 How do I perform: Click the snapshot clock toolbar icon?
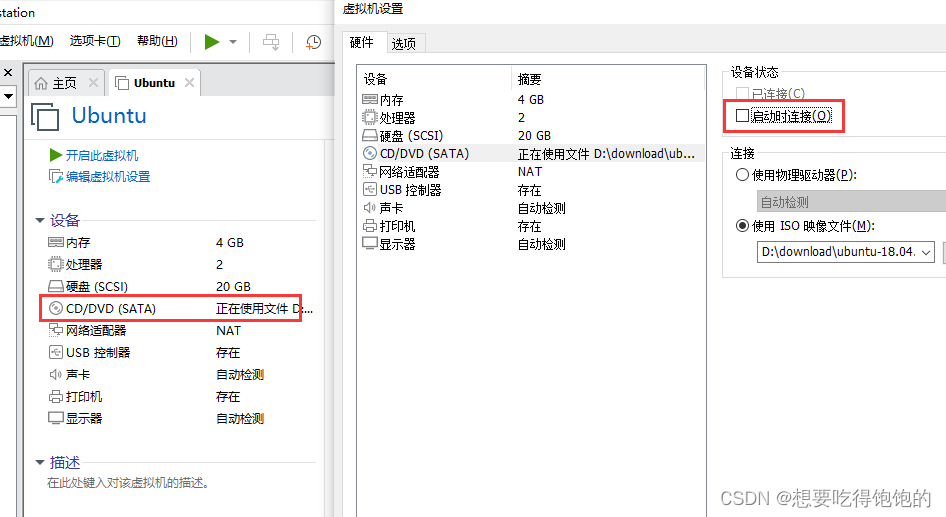coord(314,42)
